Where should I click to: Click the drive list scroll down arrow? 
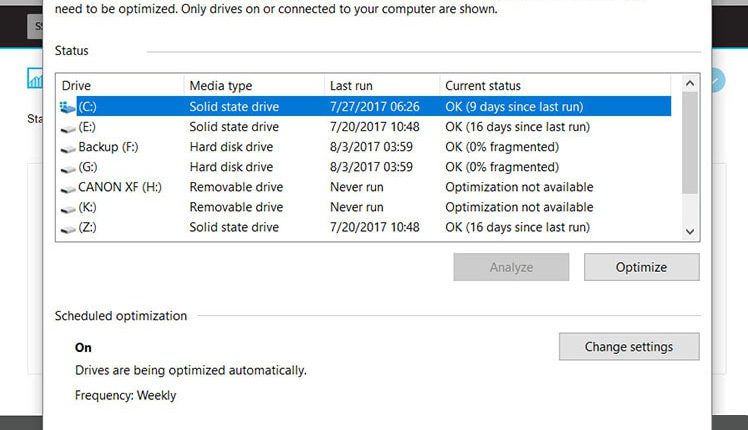pyautogui.click(x=690, y=231)
